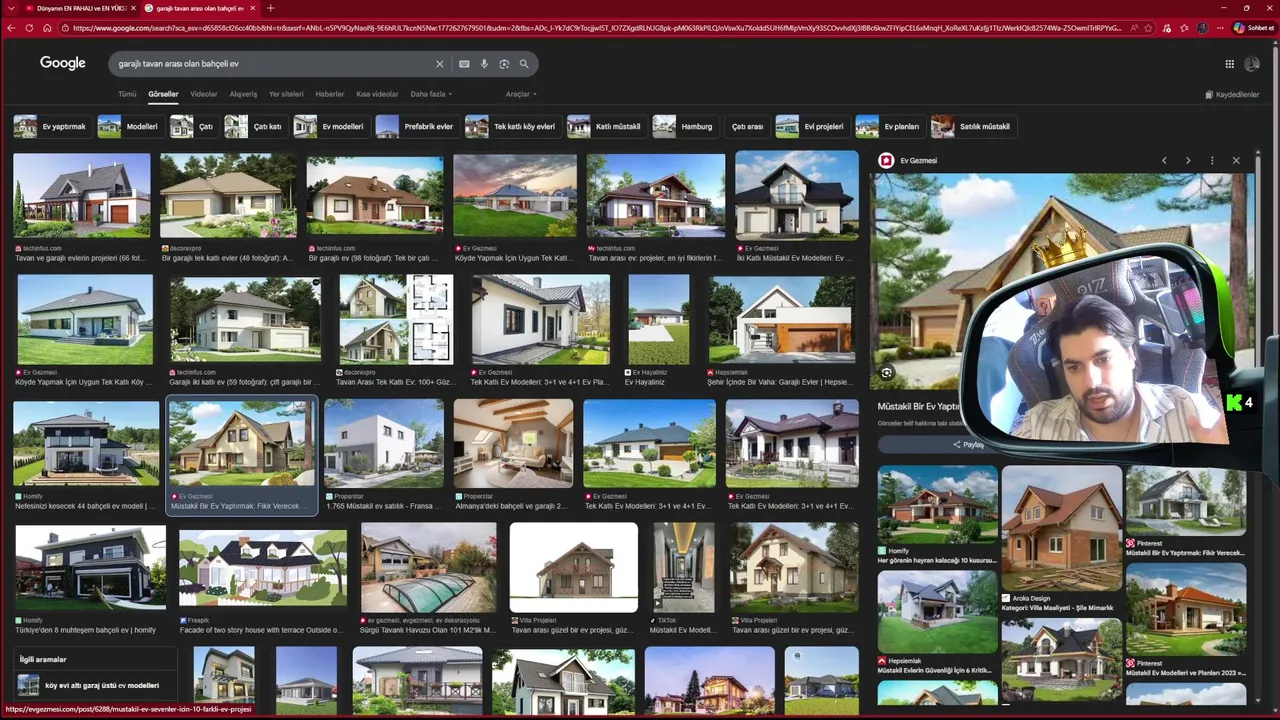Select the Ev yaptırmak filter chip

pyautogui.click(x=51, y=127)
